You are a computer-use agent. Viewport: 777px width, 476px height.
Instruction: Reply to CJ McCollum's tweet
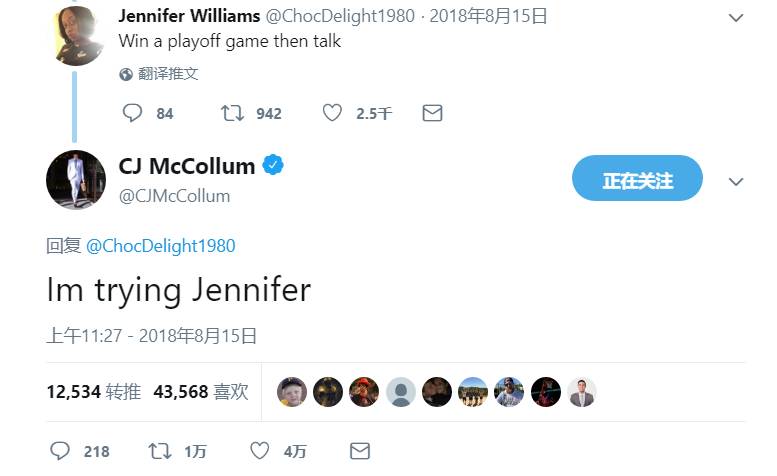[x=60, y=451]
